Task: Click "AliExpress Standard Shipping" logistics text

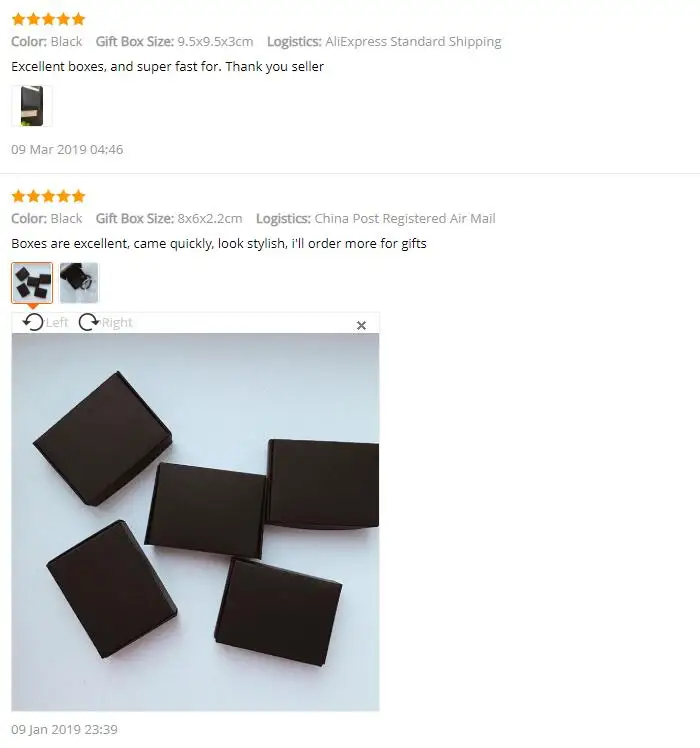Action: tap(413, 42)
